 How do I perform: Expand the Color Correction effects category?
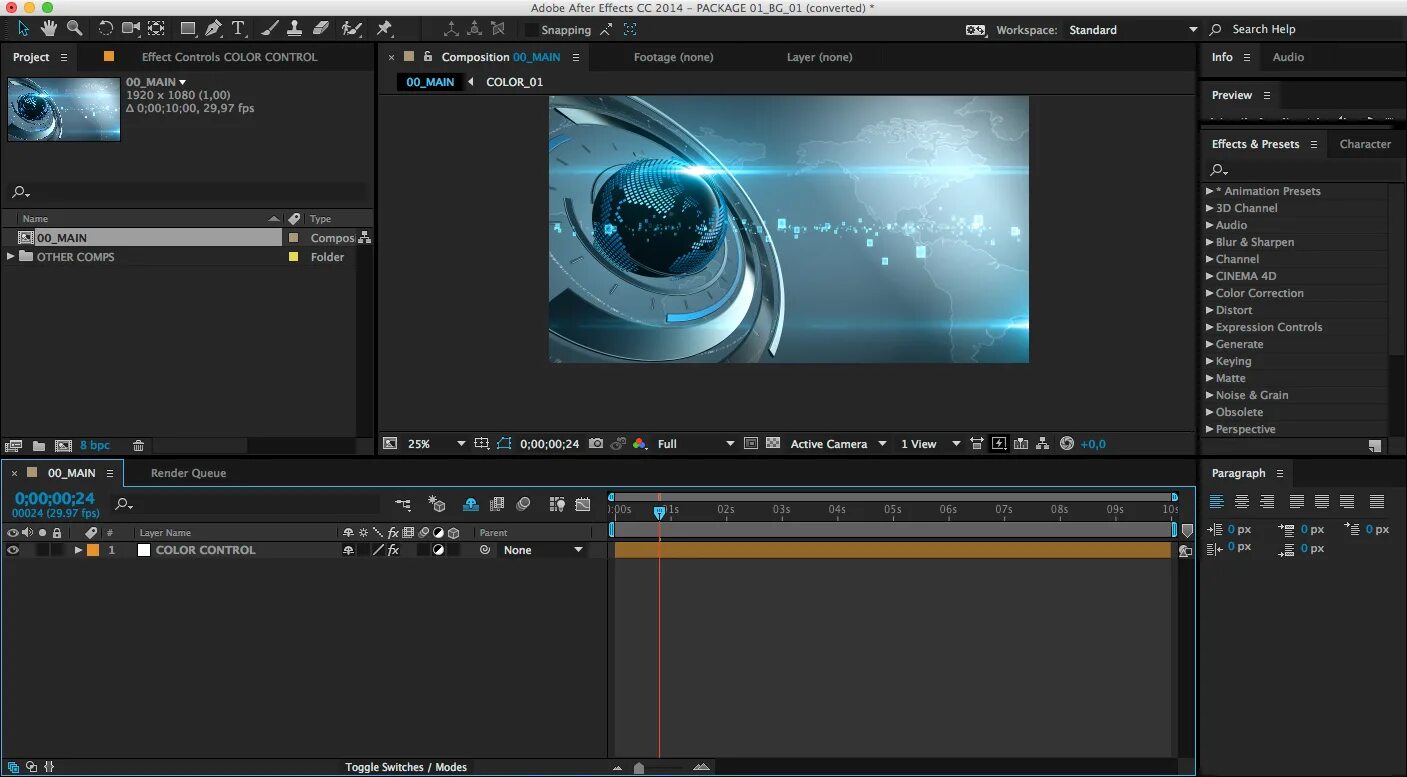(x=1210, y=293)
